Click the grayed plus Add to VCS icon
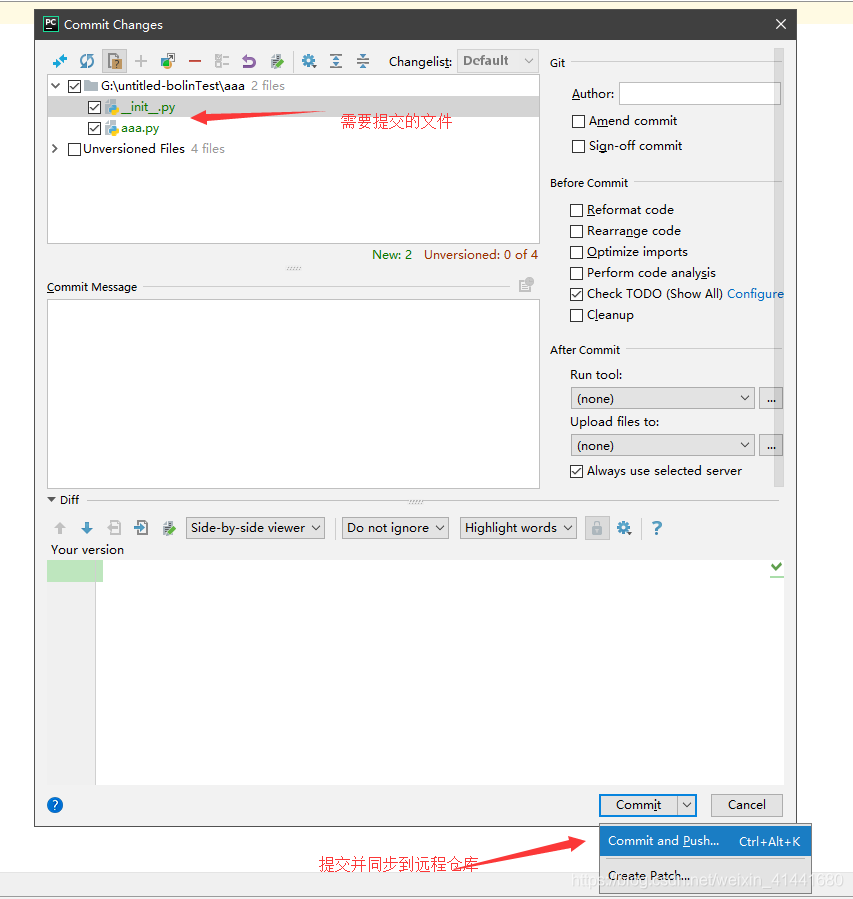The image size is (853, 899). [x=141, y=61]
